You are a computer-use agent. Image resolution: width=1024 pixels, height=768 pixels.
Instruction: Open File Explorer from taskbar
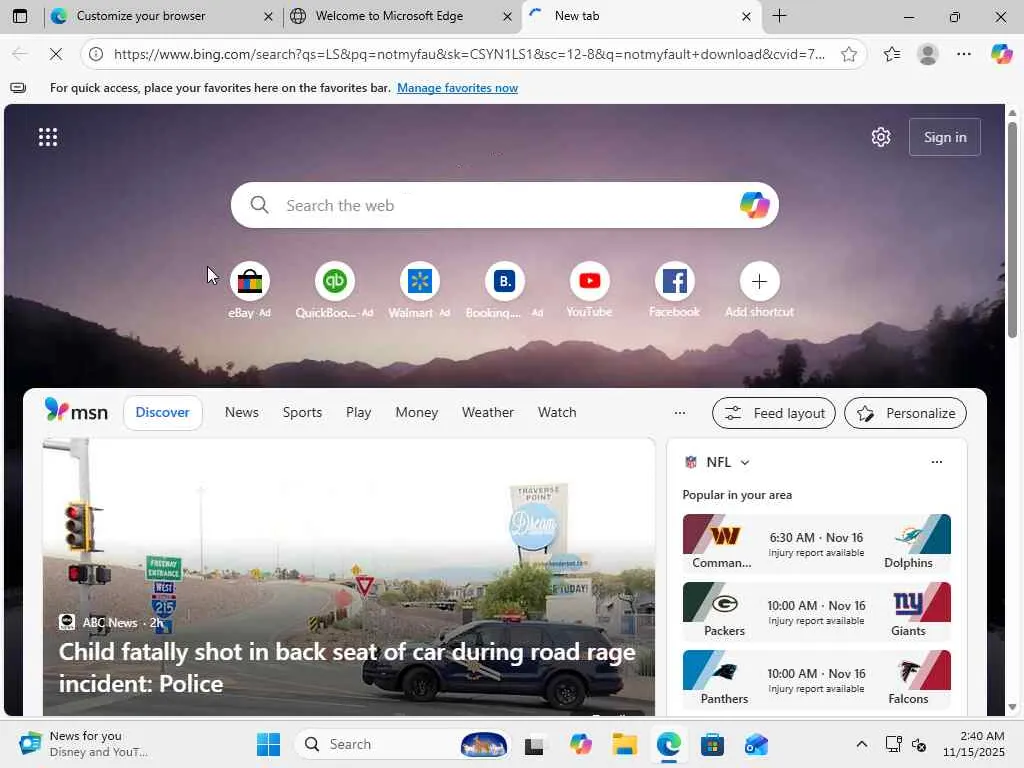pos(624,744)
